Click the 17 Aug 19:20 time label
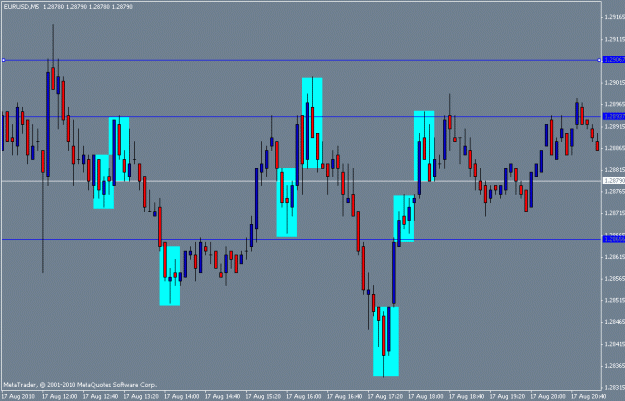Screen dimensions: 625x401 [x=507, y=397]
